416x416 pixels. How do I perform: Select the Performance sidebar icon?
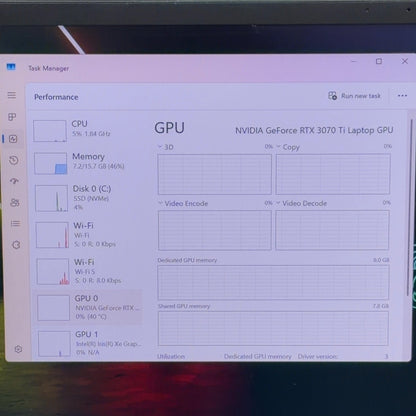pyautogui.click(x=13, y=139)
